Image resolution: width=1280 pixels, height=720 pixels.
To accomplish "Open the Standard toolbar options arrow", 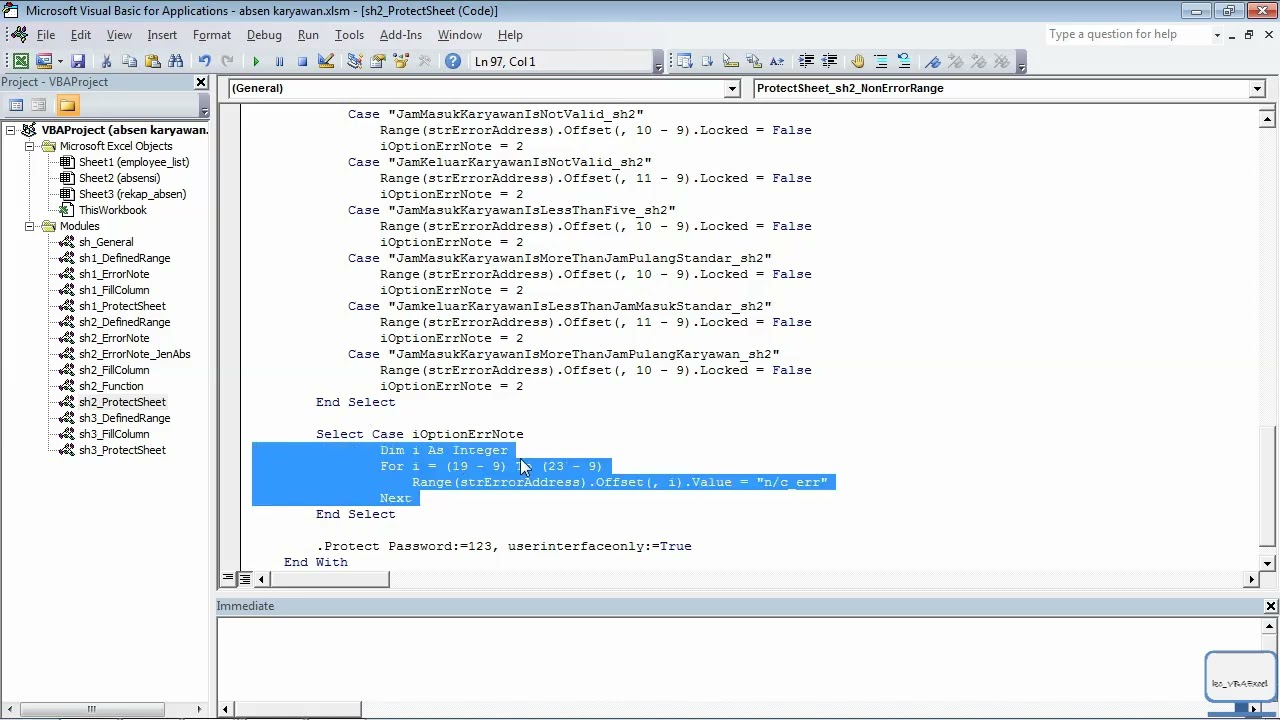I will coord(658,62).
